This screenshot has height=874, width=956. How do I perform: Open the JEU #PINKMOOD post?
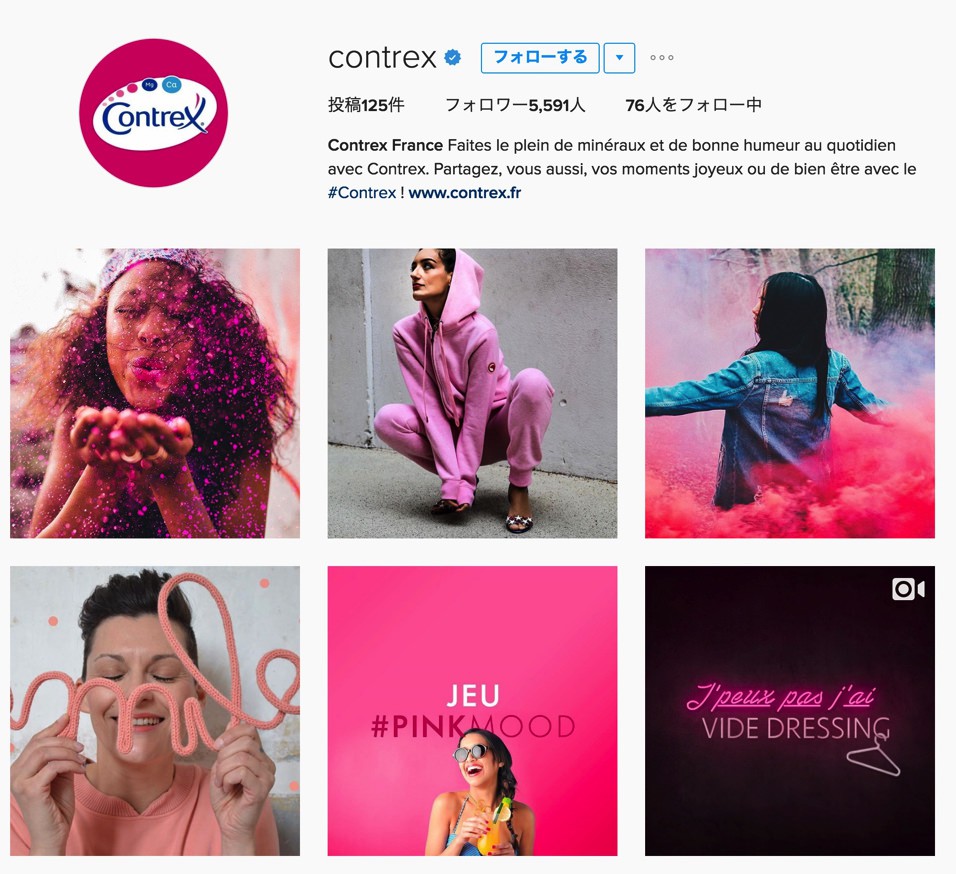click(x=473, y=711)
